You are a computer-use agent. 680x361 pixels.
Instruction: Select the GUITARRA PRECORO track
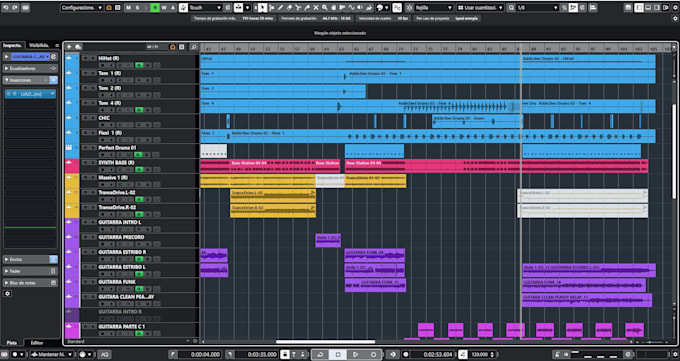(121, 237)
